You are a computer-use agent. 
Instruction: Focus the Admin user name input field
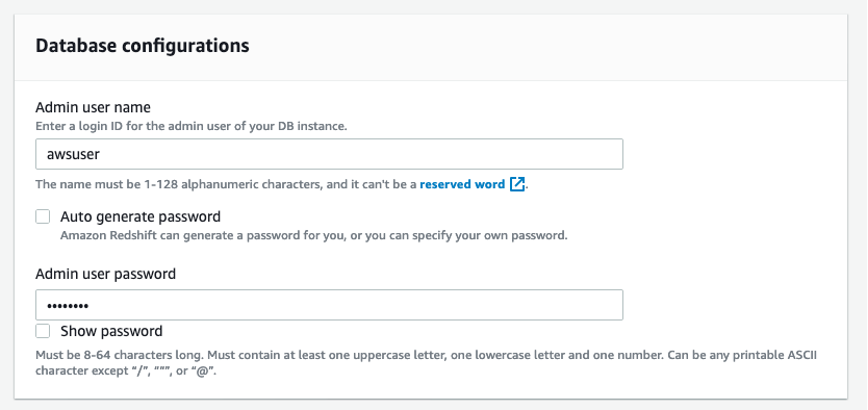329,154
